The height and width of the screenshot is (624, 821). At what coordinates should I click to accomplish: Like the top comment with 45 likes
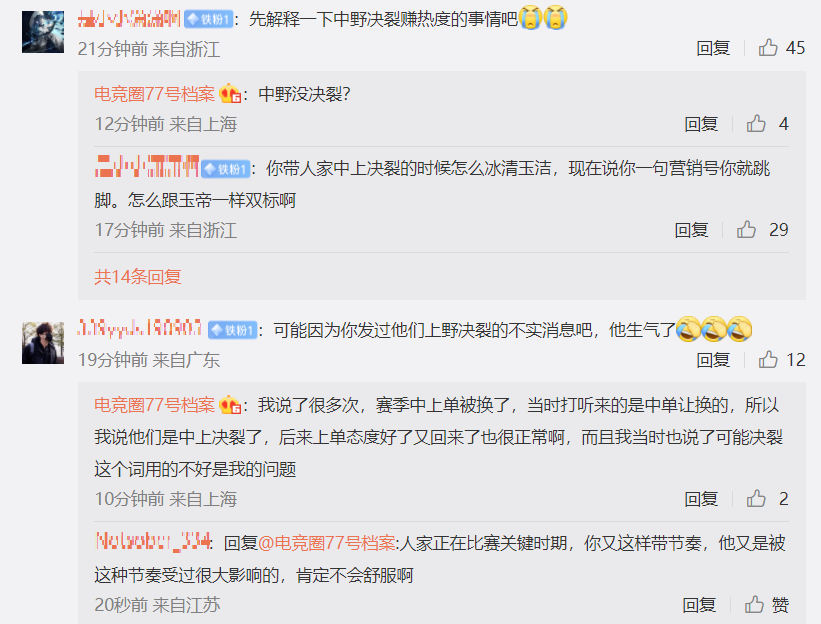point(768,48)
